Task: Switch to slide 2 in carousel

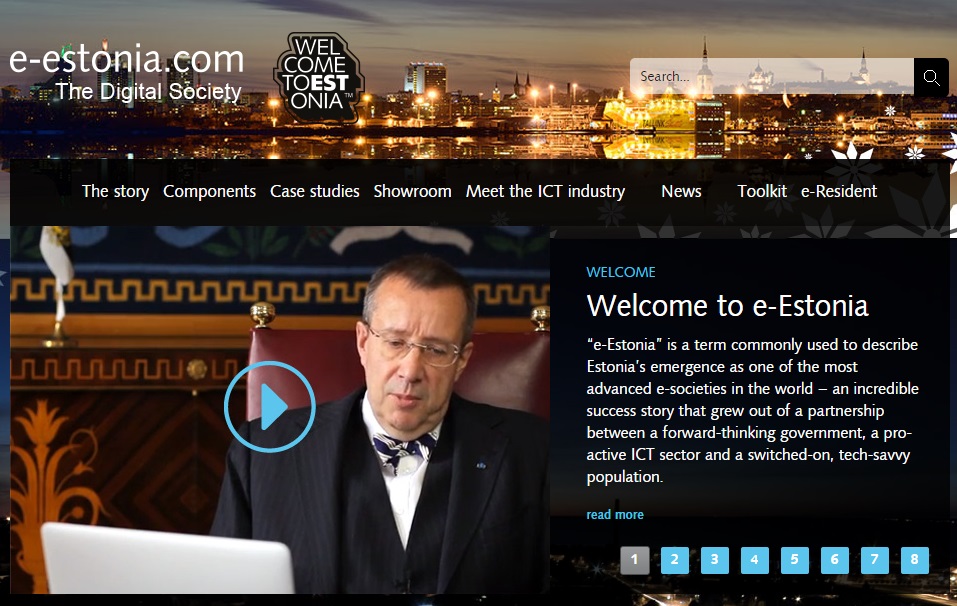Action: tap(674, 560)
